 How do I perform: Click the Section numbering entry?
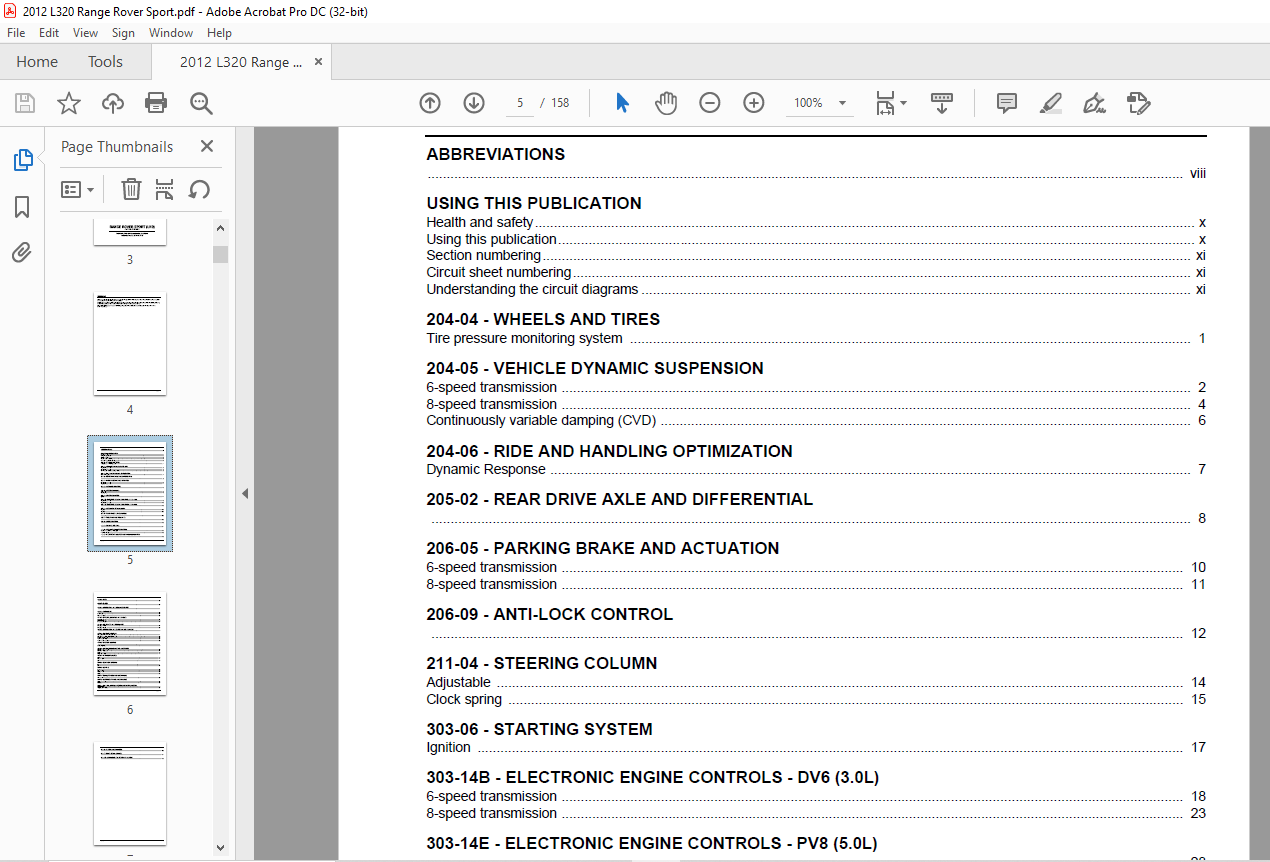click(x=483, y=255)
